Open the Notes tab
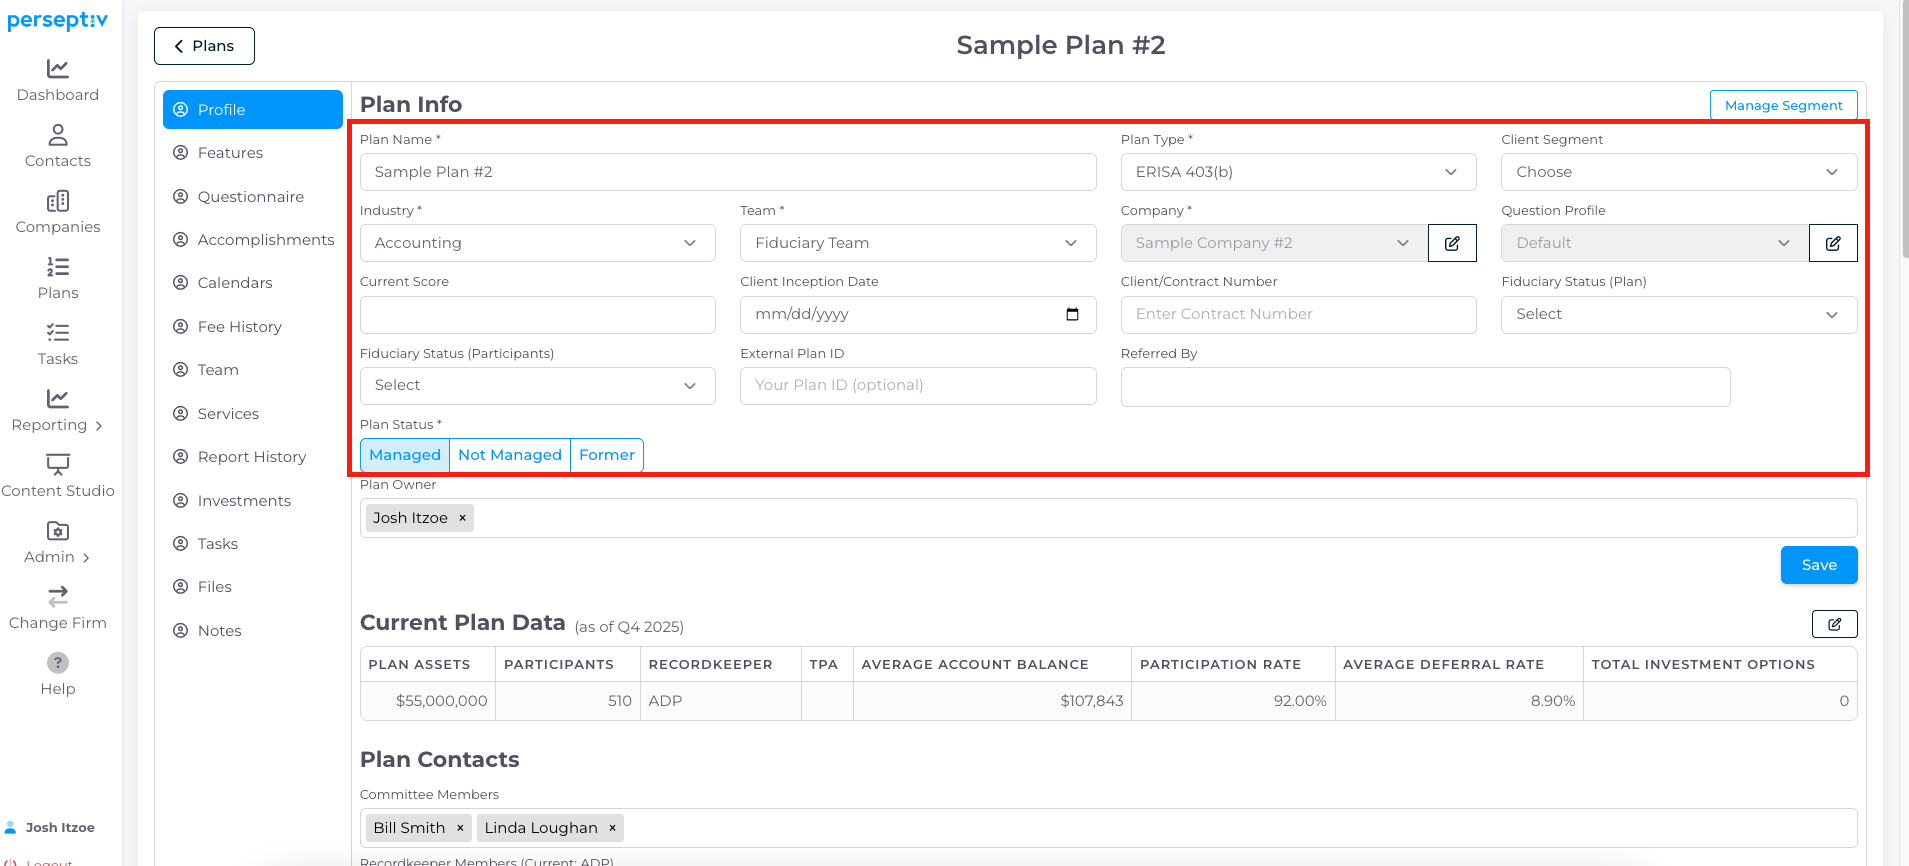The height and width of the screenshot is (866, 1909). 253,631
